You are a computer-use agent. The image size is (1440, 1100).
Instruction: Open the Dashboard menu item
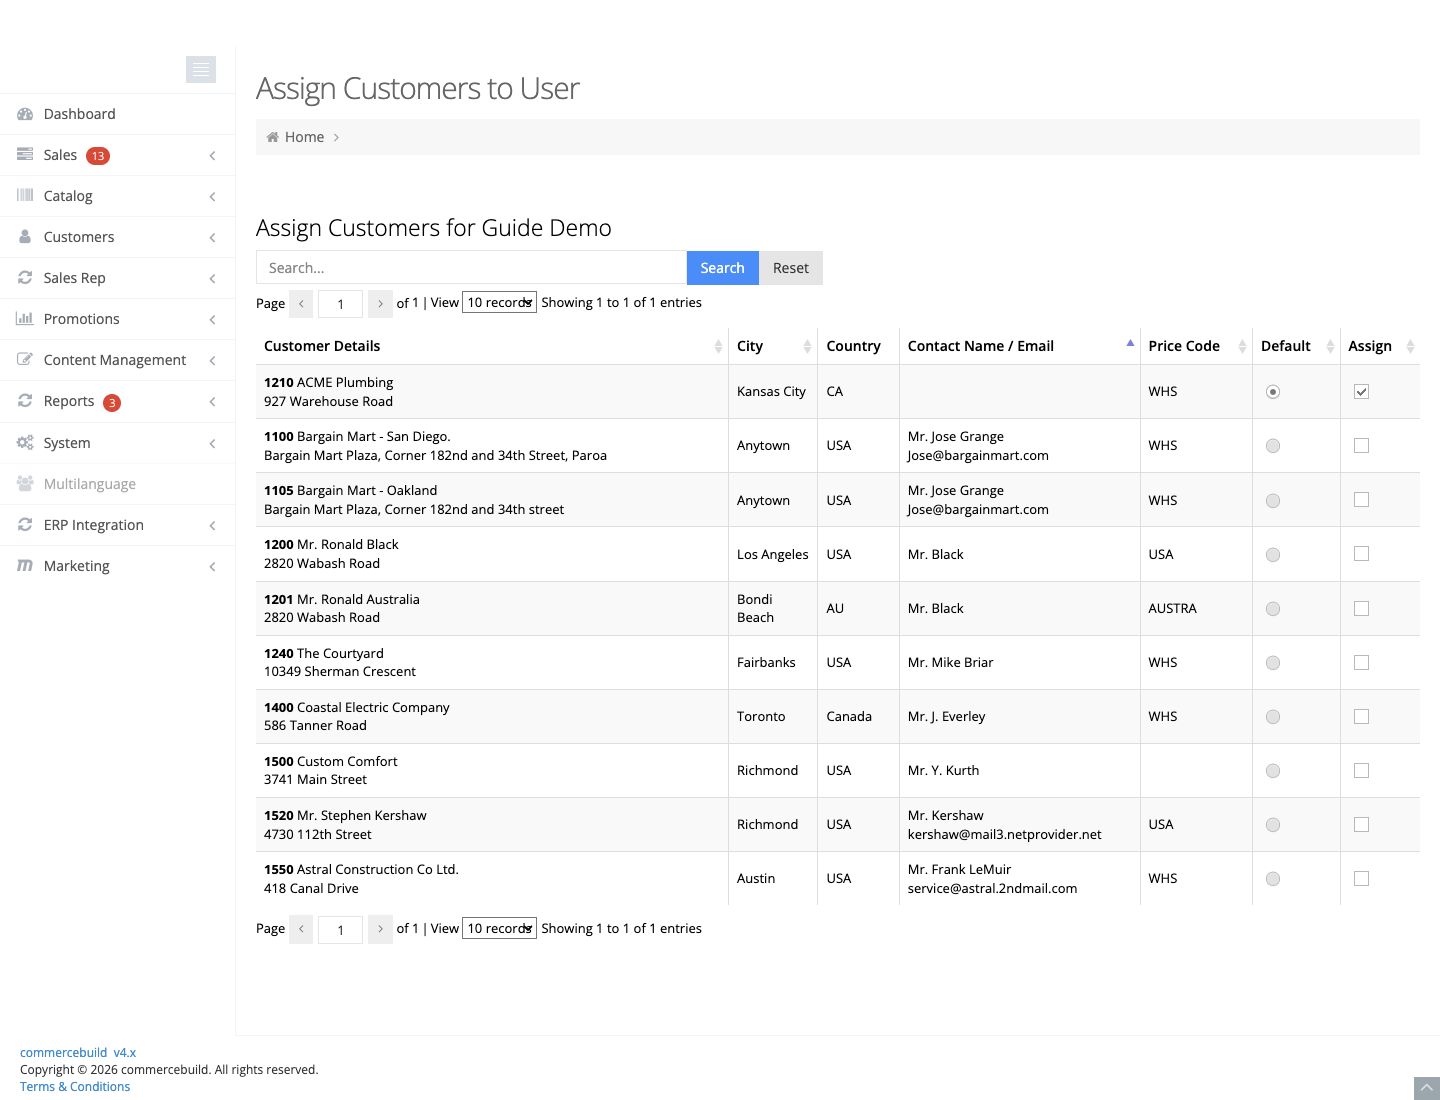point(117,114)
